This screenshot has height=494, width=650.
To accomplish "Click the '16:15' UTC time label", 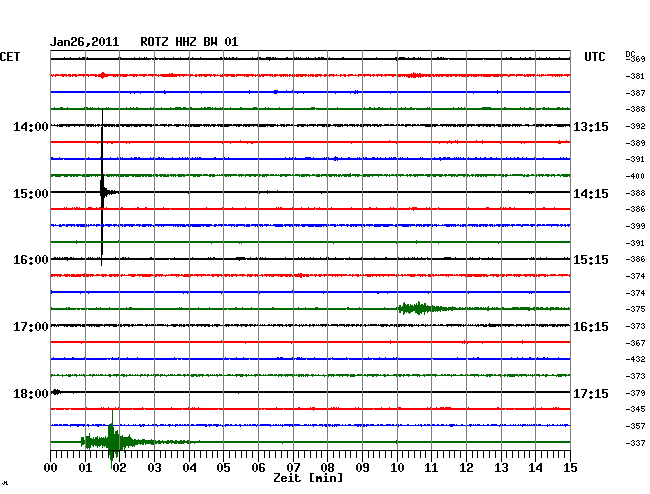I will (591, 327).
